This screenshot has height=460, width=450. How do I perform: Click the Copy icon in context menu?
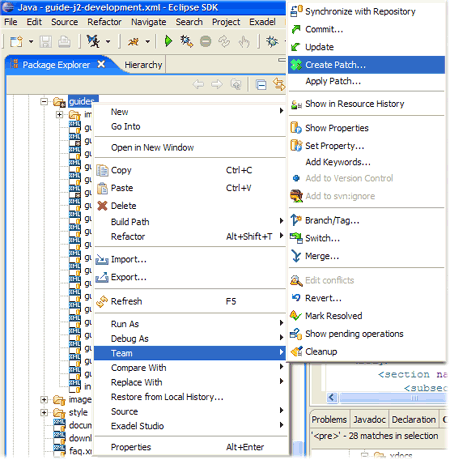[x=102, y=170]
